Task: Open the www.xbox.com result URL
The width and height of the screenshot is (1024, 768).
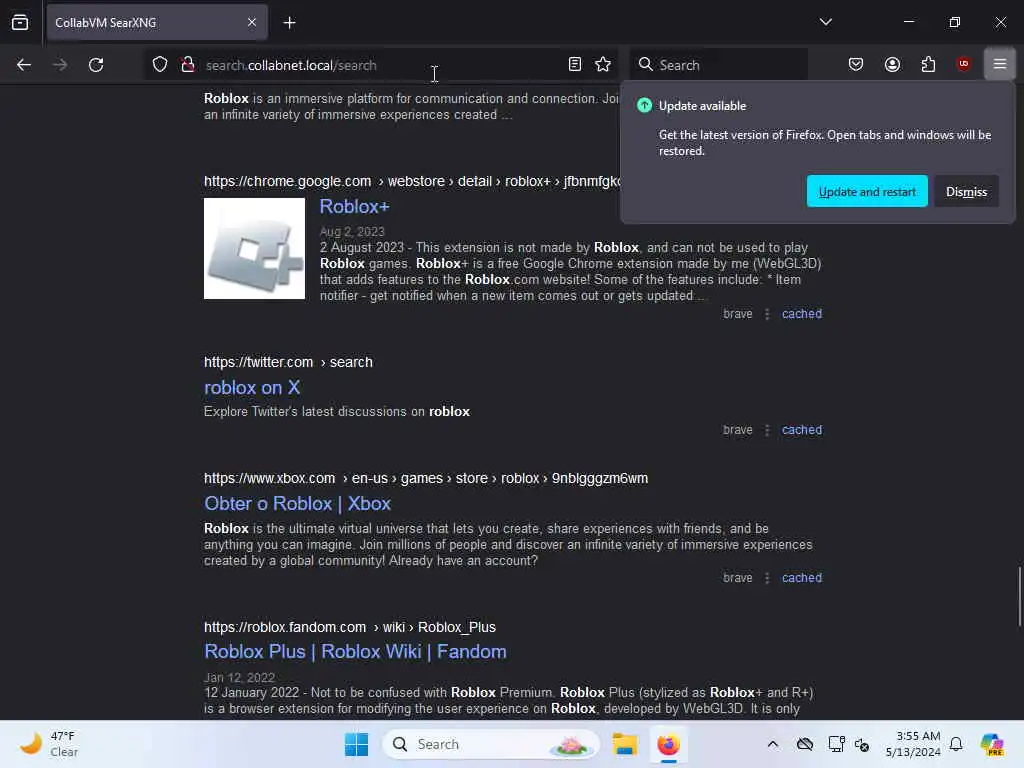Action: pyautogui.click(x=426, y=479)
